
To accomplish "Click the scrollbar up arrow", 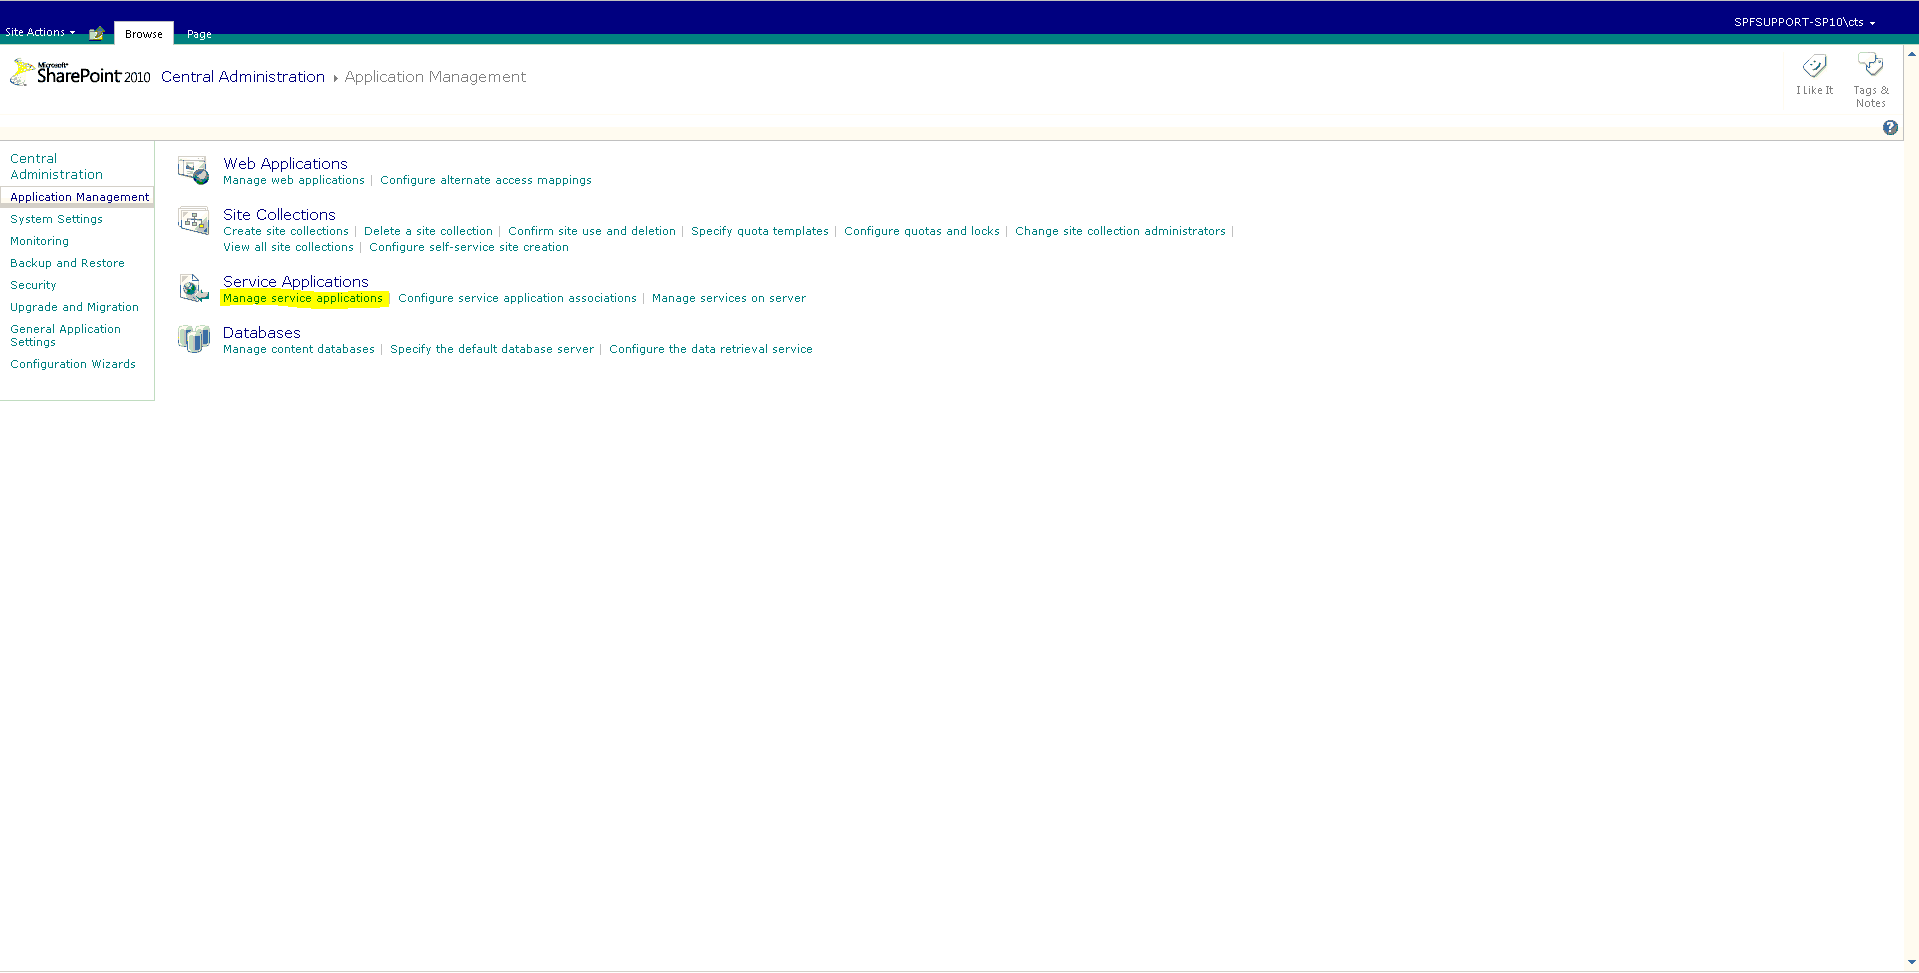I will pyautogui.click(x=1912, y=53).
